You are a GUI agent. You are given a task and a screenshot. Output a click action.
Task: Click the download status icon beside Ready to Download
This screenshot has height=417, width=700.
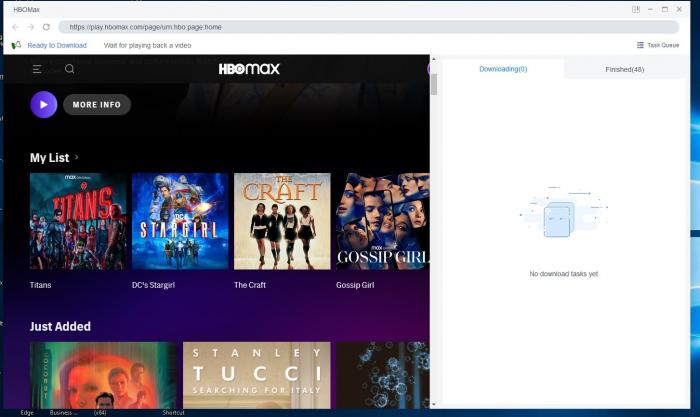(16, 45)
